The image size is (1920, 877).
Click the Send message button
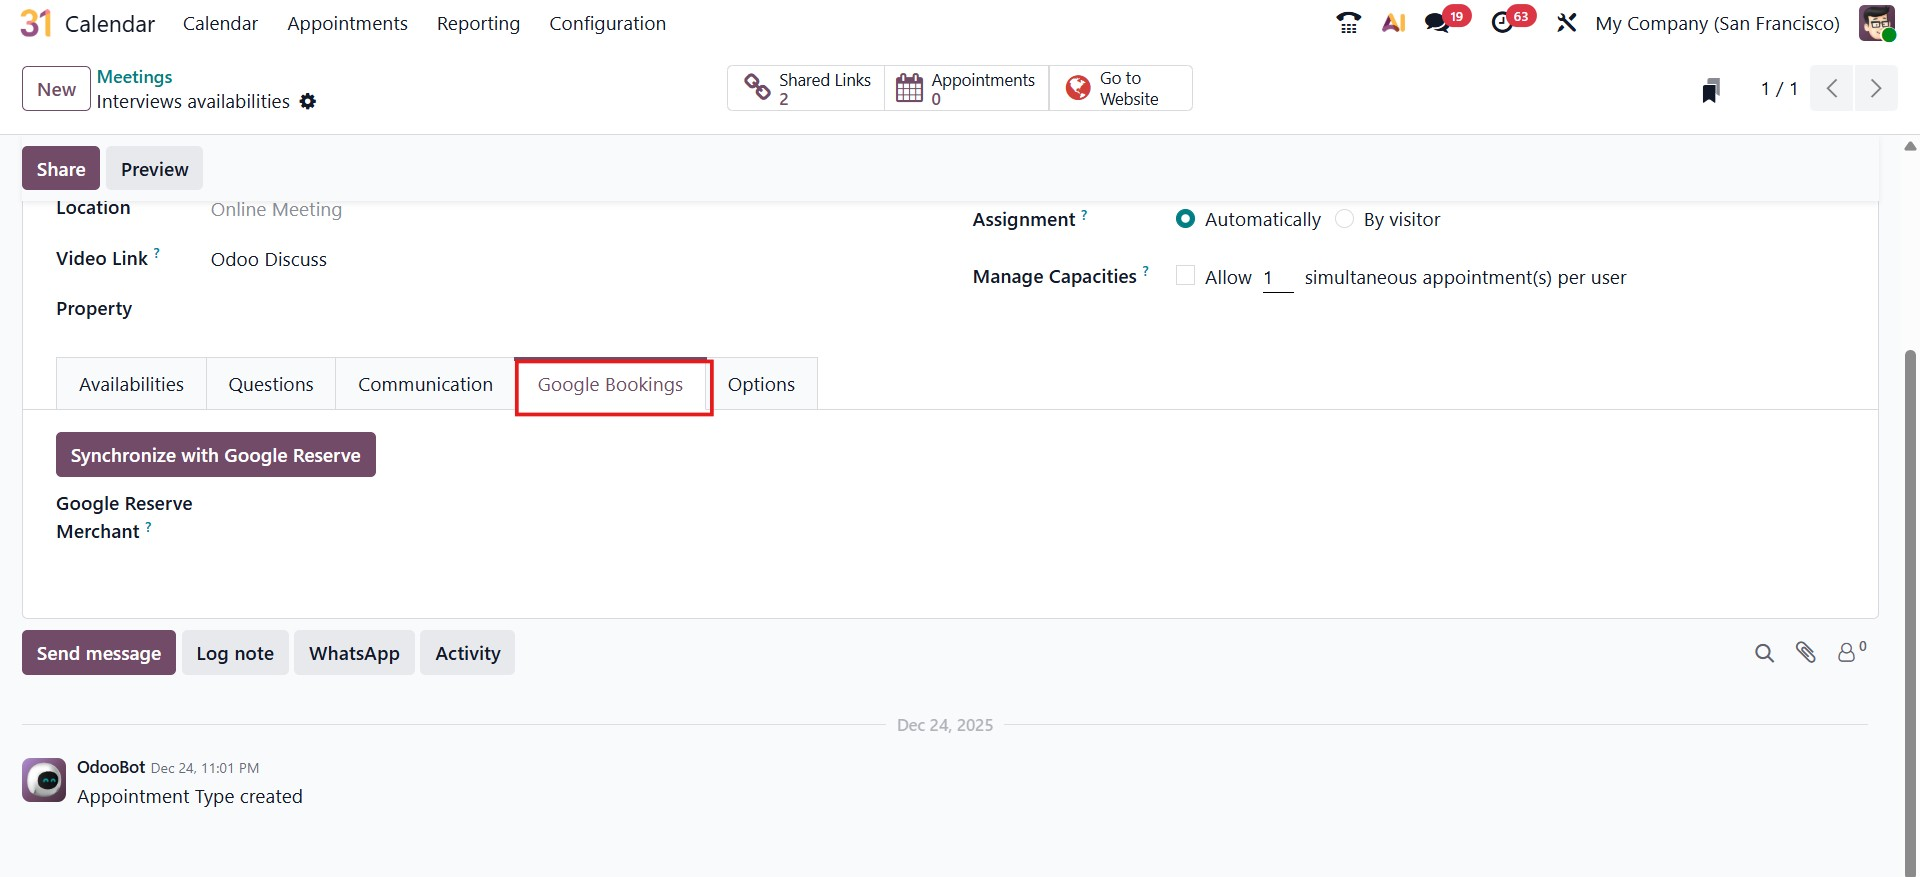[99, 653]
